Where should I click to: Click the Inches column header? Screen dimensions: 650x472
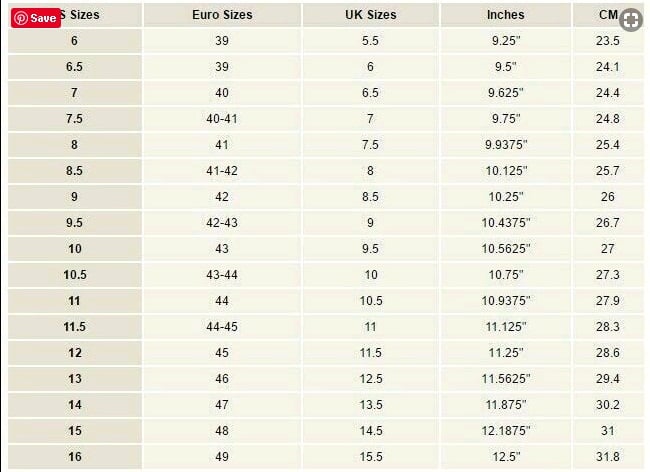click(505, 15)
